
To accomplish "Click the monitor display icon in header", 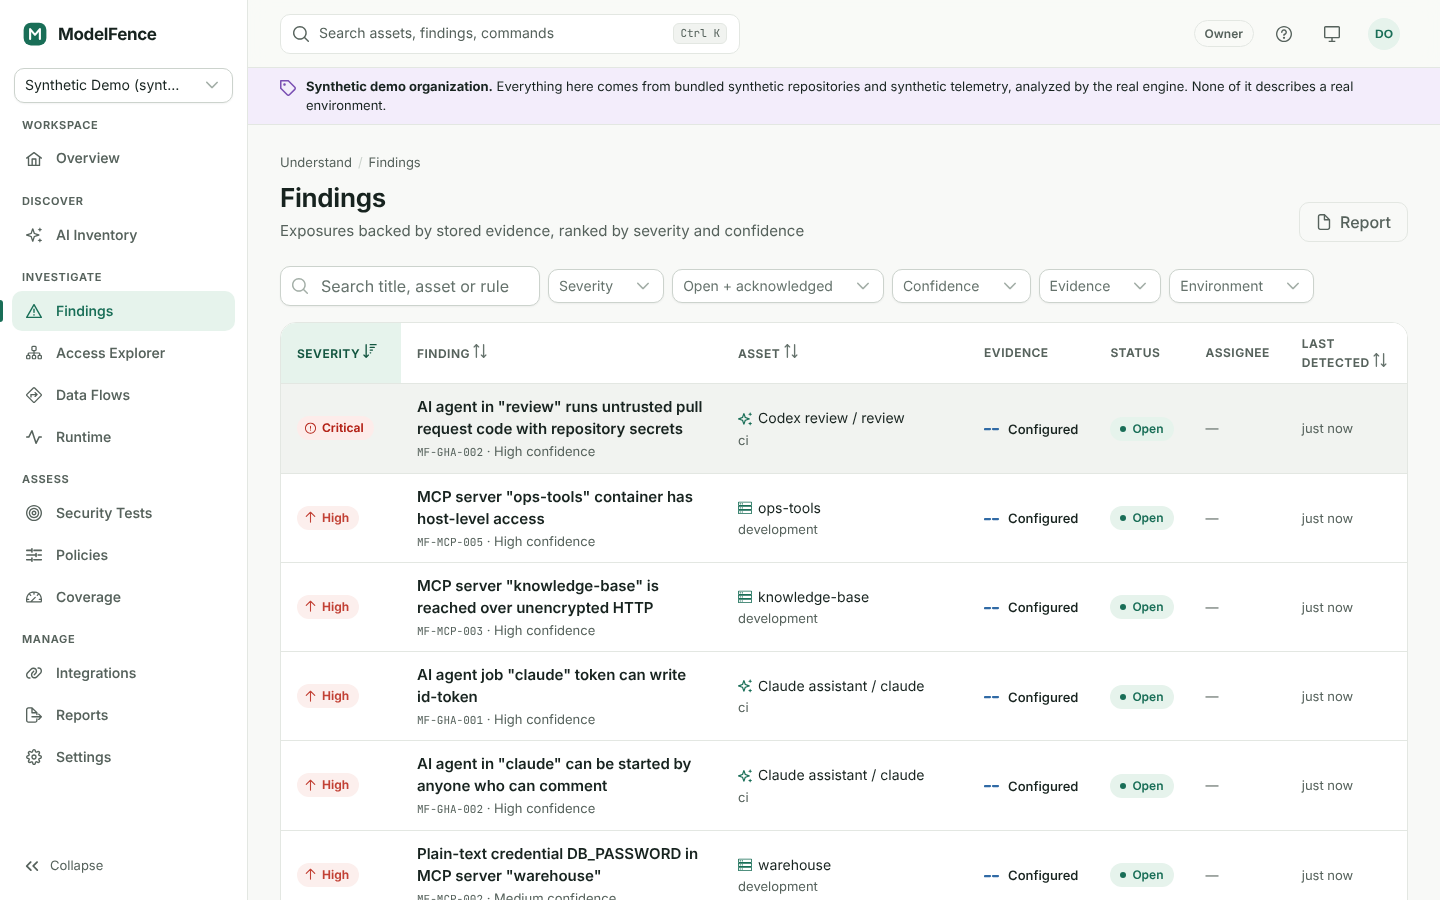I will click(x=1332, y=34).
